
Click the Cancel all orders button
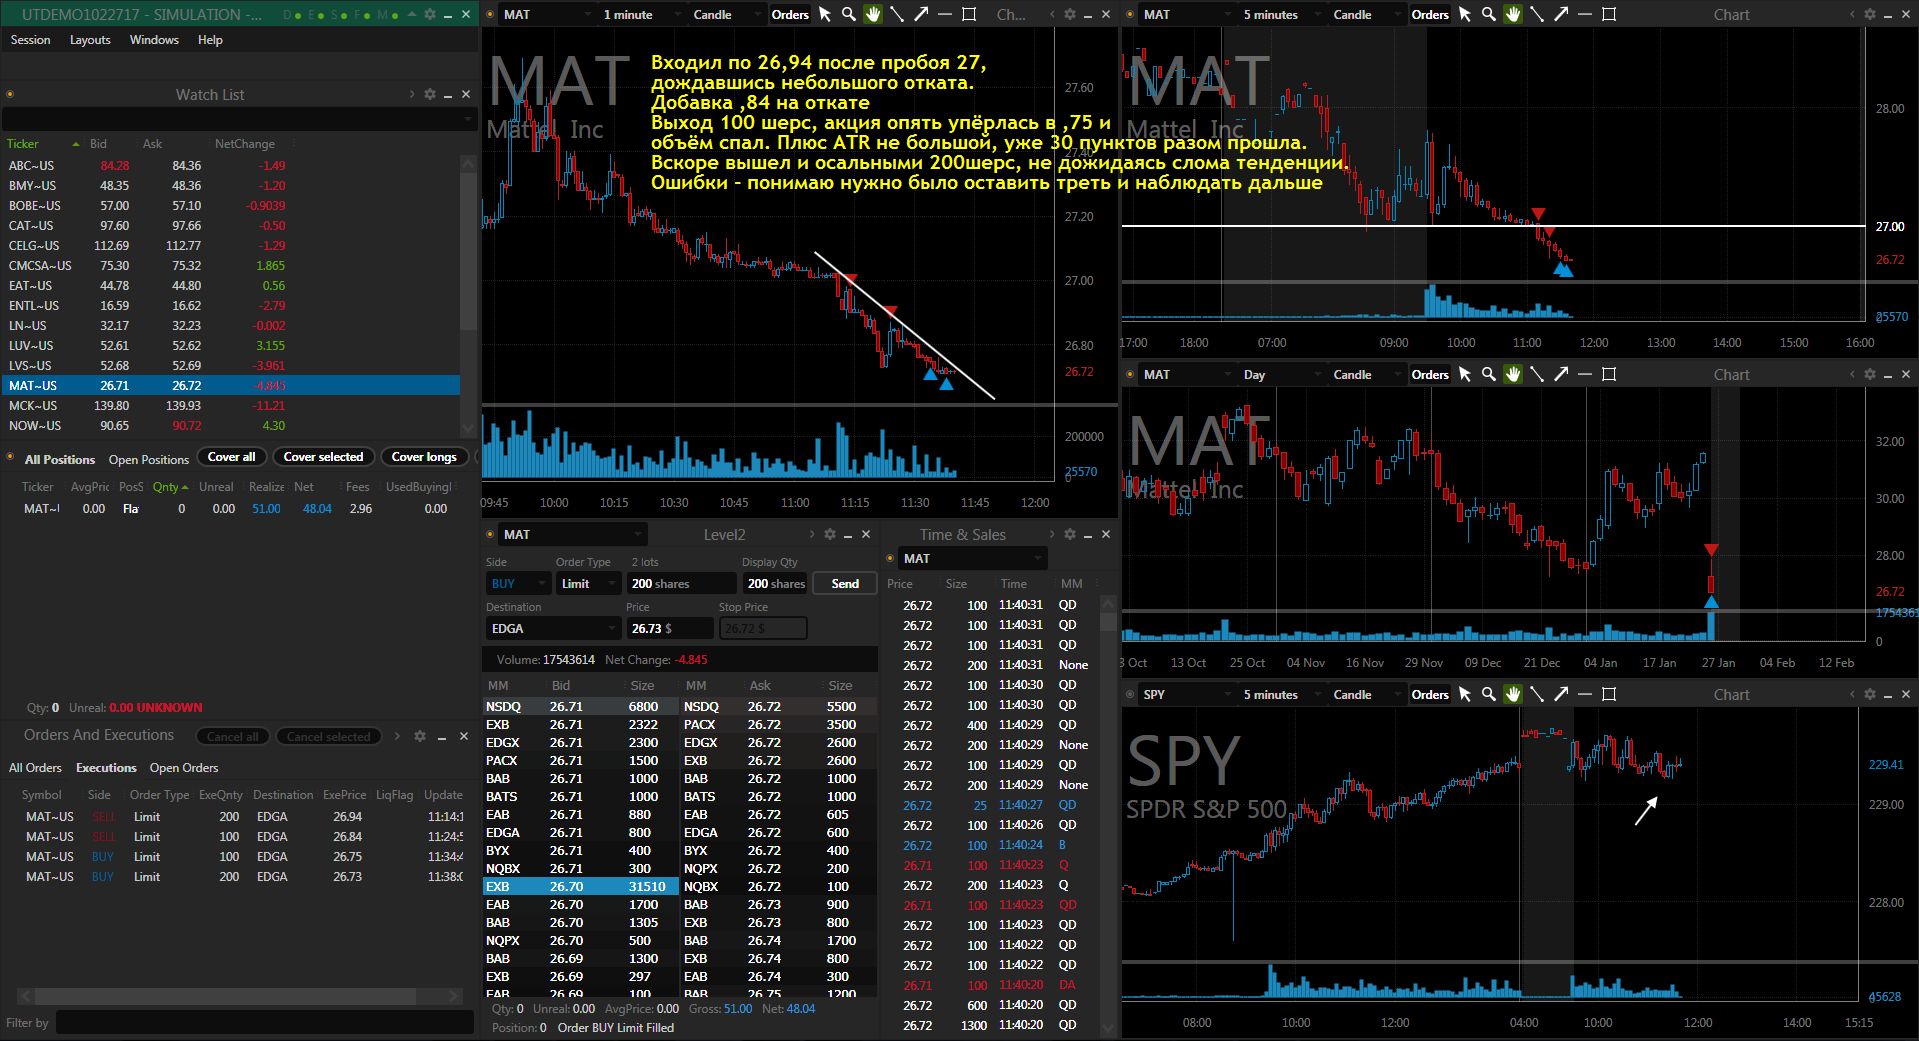[232, 737]
